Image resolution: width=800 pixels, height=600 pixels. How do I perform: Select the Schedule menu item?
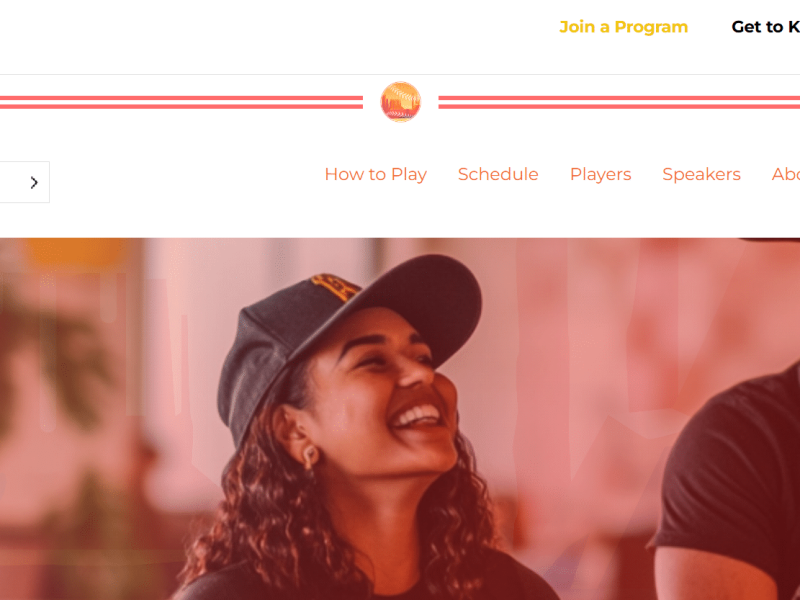tap(498, 174)
